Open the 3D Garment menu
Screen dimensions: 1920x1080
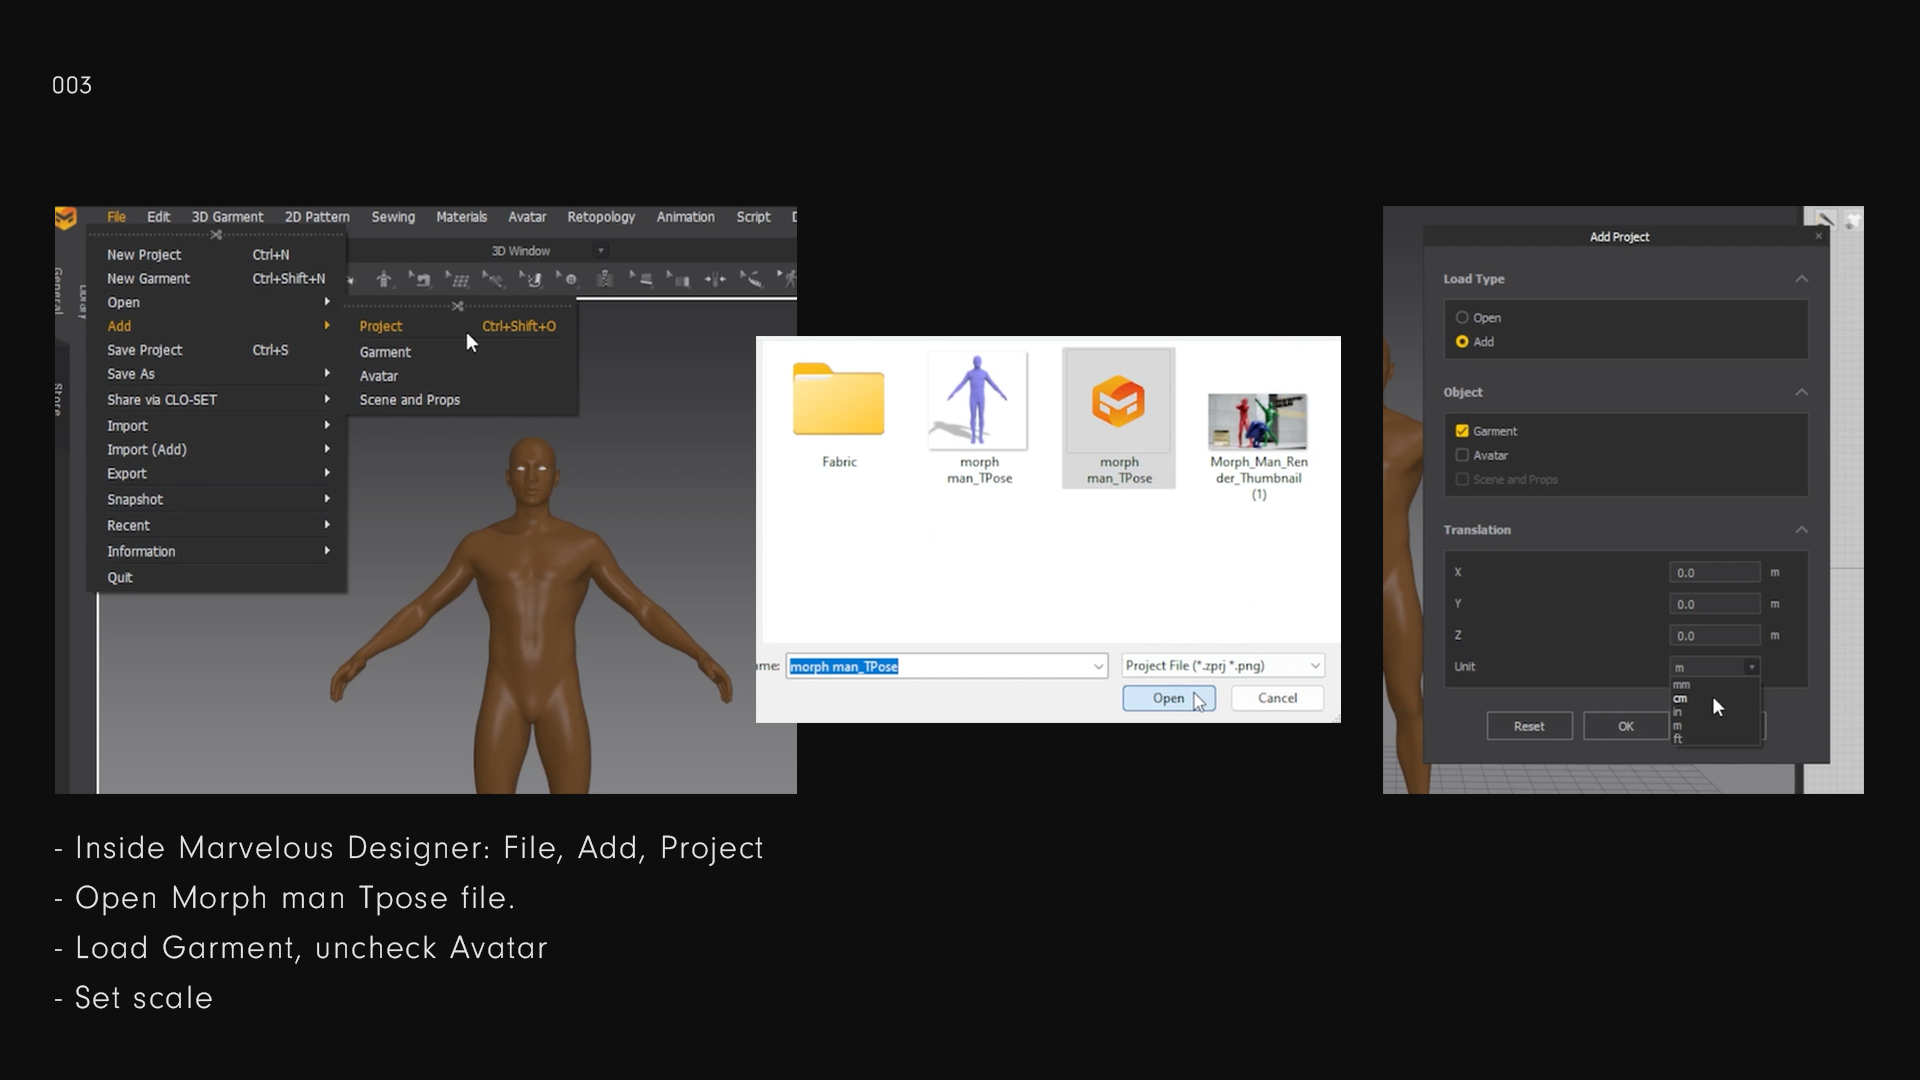[227, 217]
